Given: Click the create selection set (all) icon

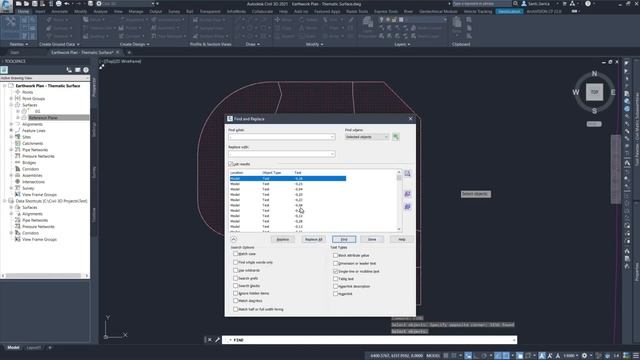Looking at the screenshot, I should click(407, 207).
